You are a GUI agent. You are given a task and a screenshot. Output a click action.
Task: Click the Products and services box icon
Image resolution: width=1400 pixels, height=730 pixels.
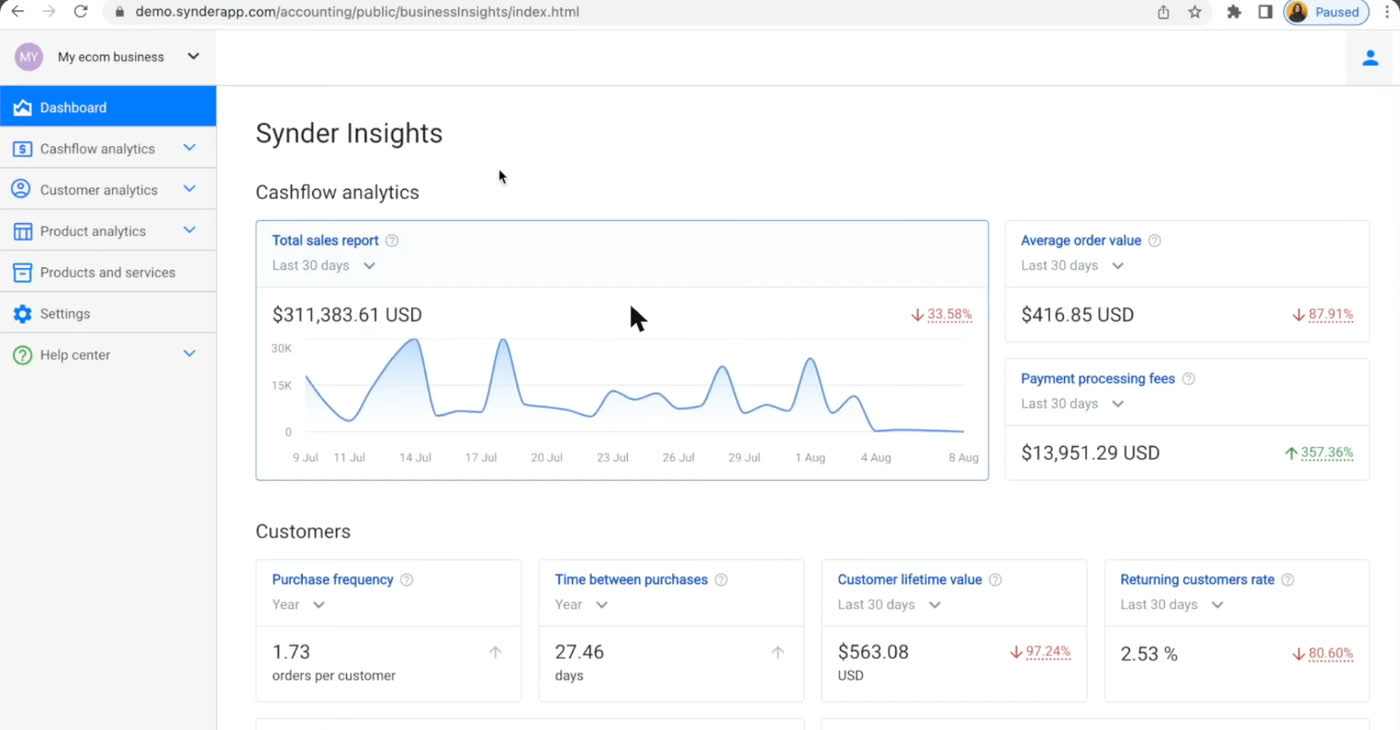[22, 272]
